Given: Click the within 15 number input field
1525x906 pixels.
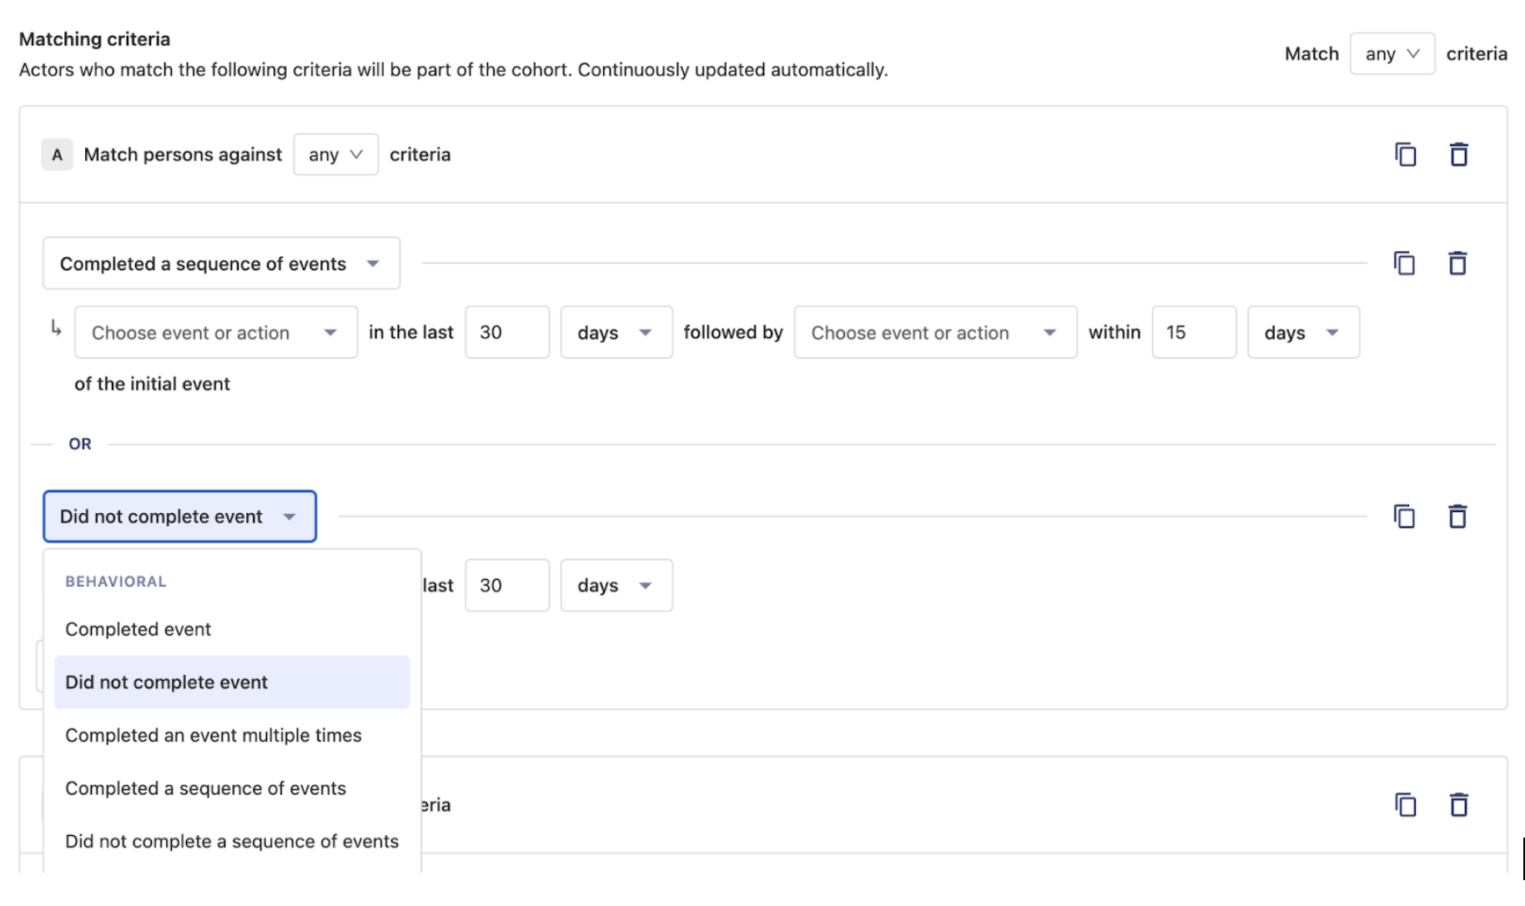Looking at the screenshot, I should (1193, 333).
